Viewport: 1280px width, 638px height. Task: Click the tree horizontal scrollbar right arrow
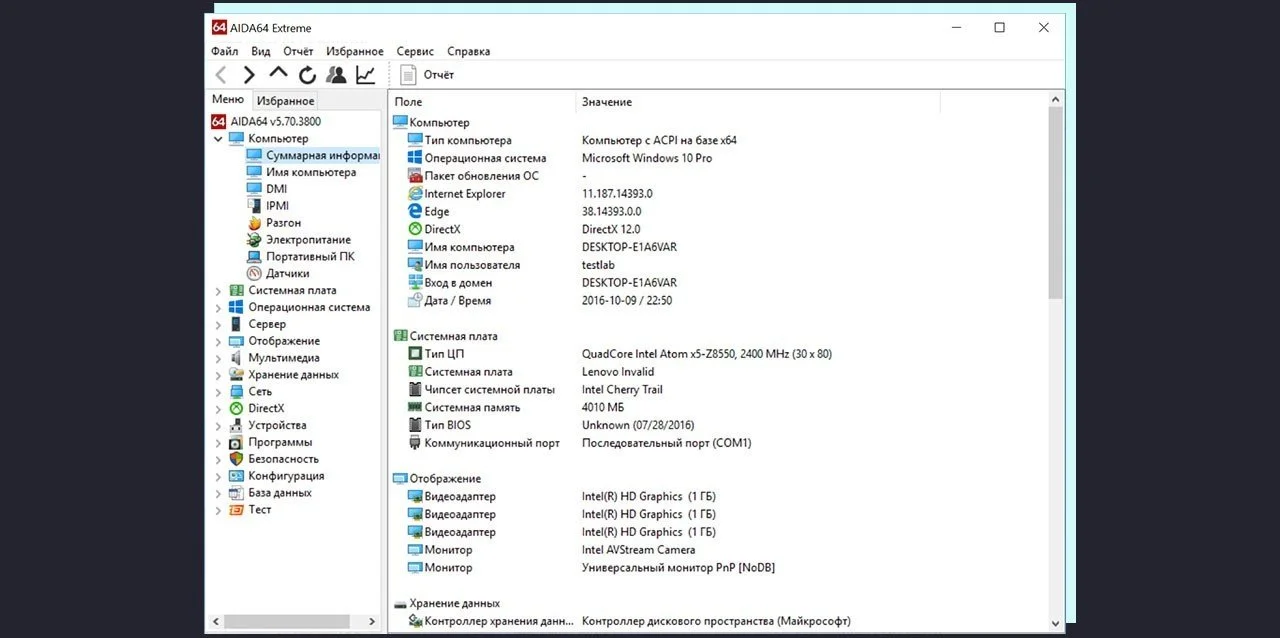click(372, 622)
